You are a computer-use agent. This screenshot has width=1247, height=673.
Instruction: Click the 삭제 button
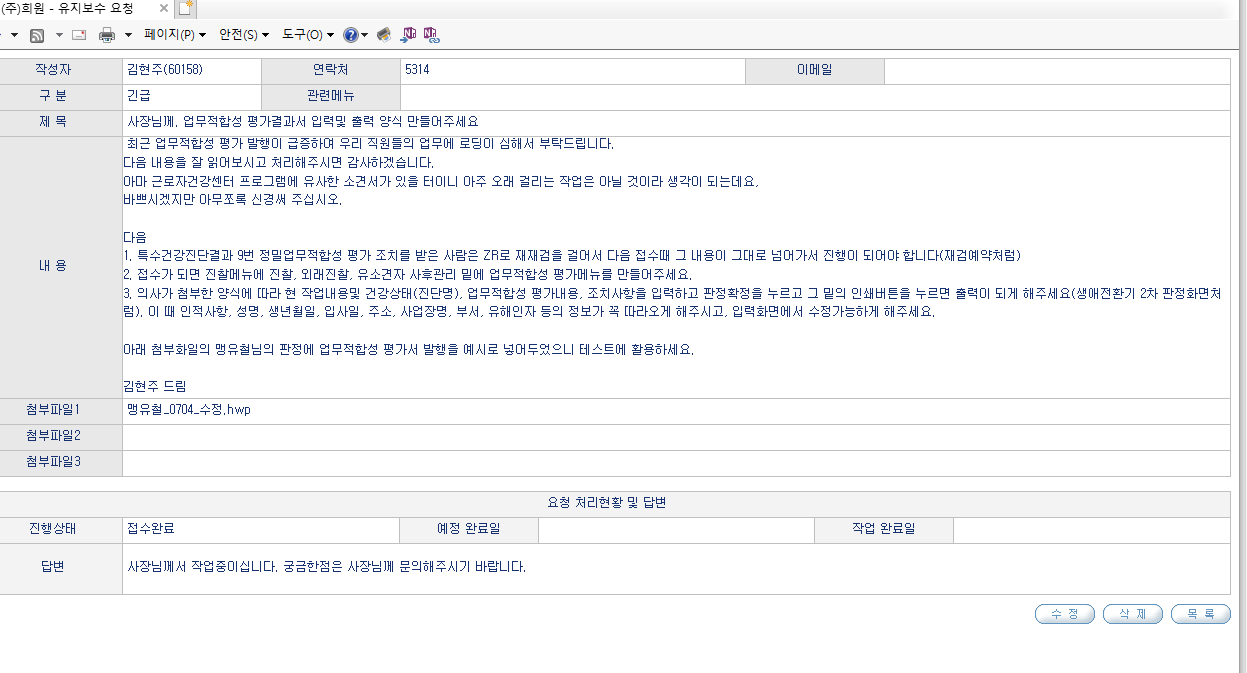point(1133,614)
